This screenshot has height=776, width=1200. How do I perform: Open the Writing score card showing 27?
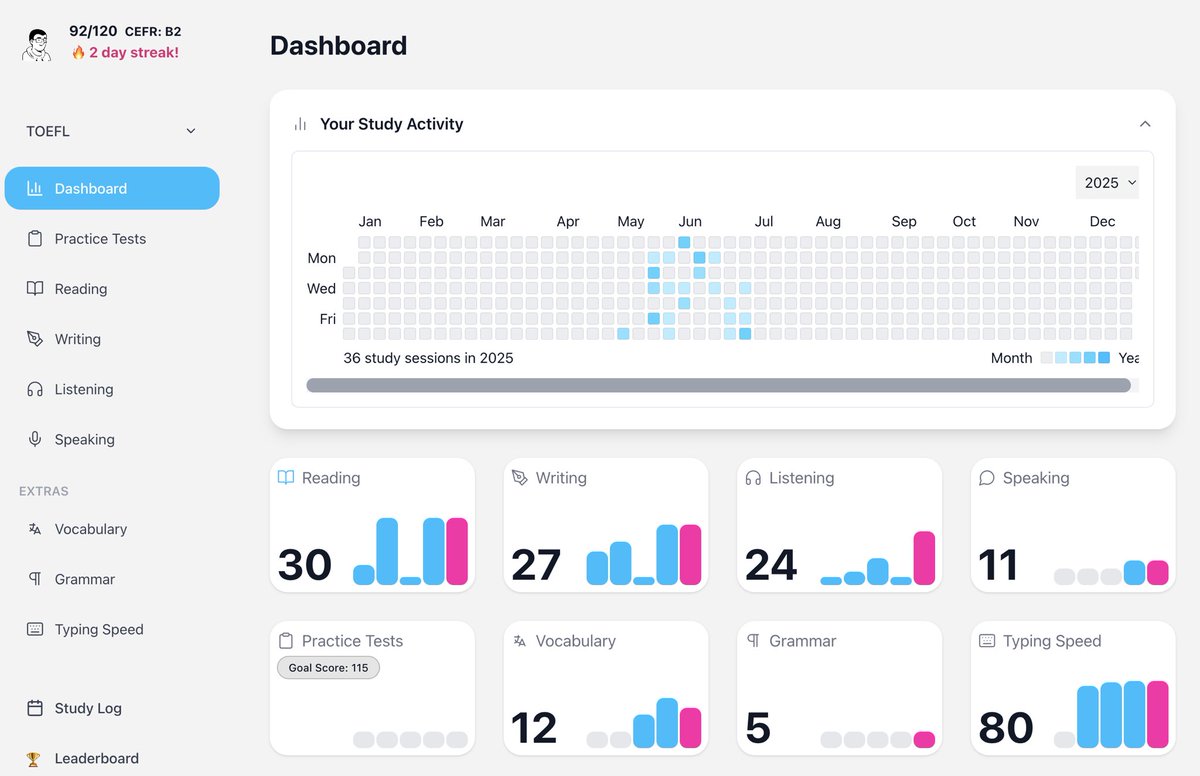point(606,525)
